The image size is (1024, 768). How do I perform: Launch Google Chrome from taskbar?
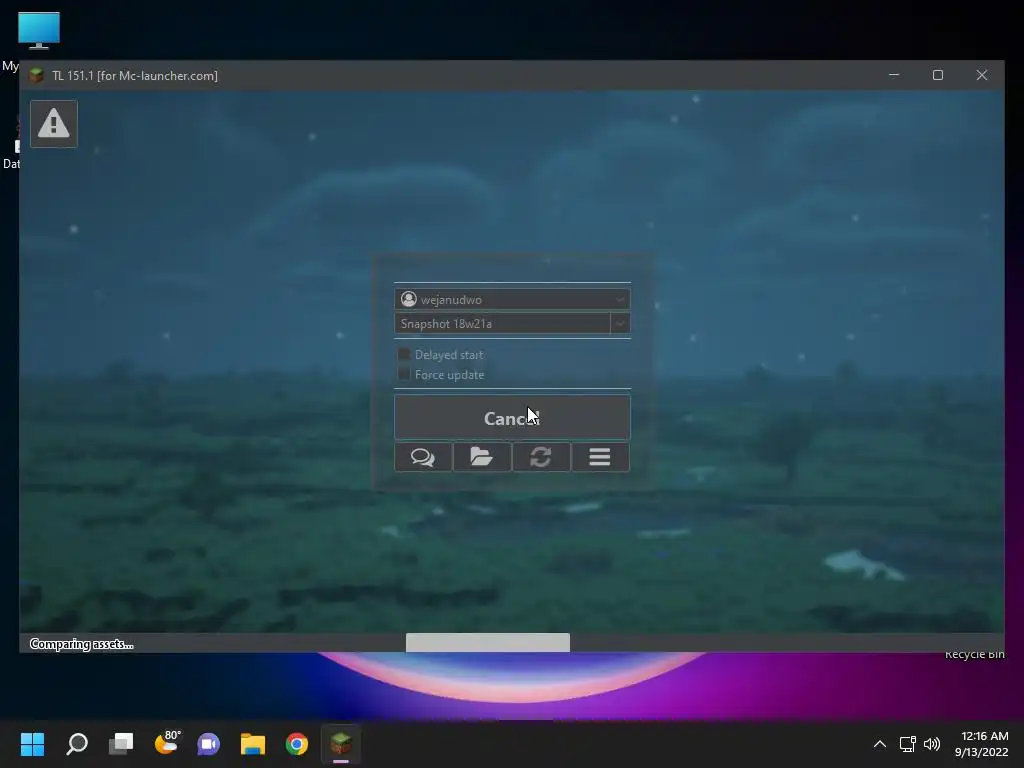pos(296,744)
